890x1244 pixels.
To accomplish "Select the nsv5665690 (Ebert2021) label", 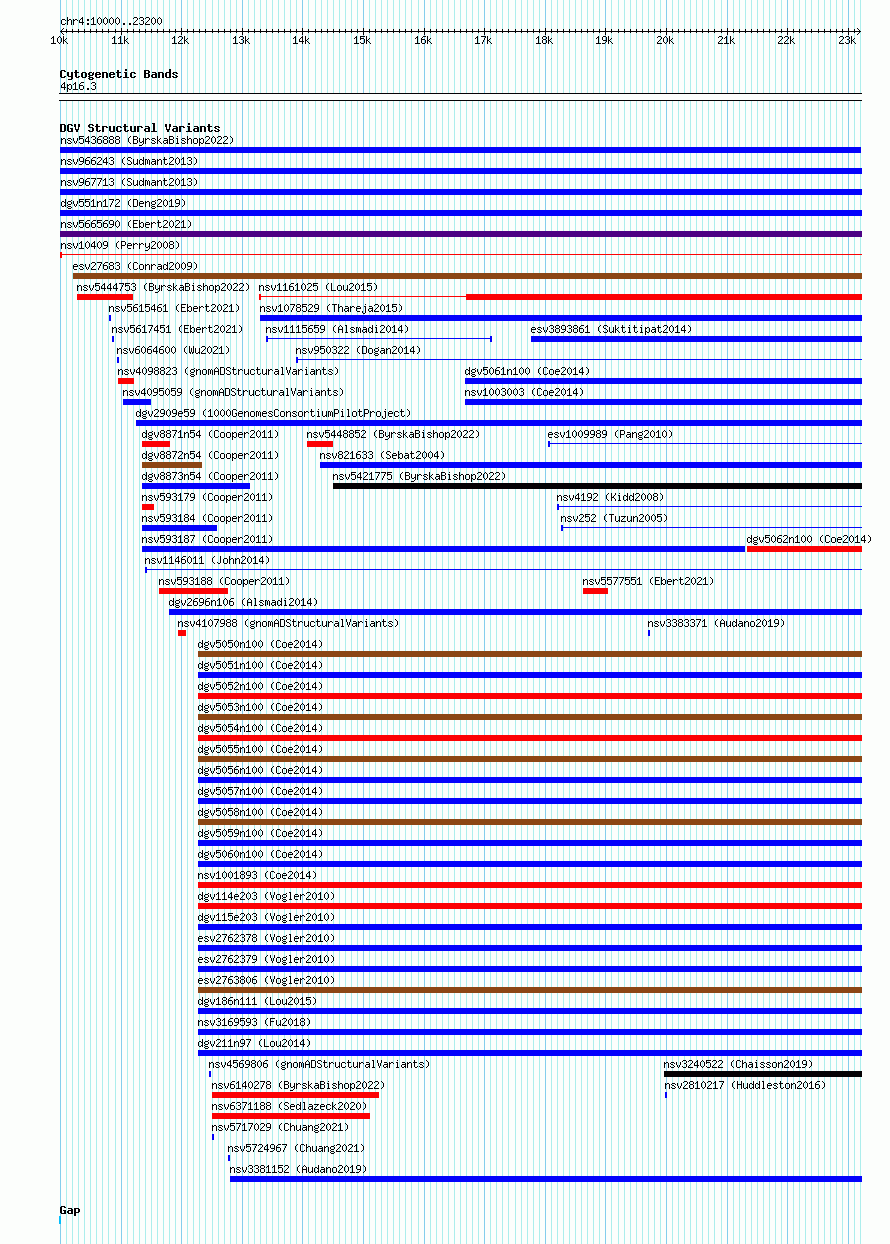I will click(125, 224).
